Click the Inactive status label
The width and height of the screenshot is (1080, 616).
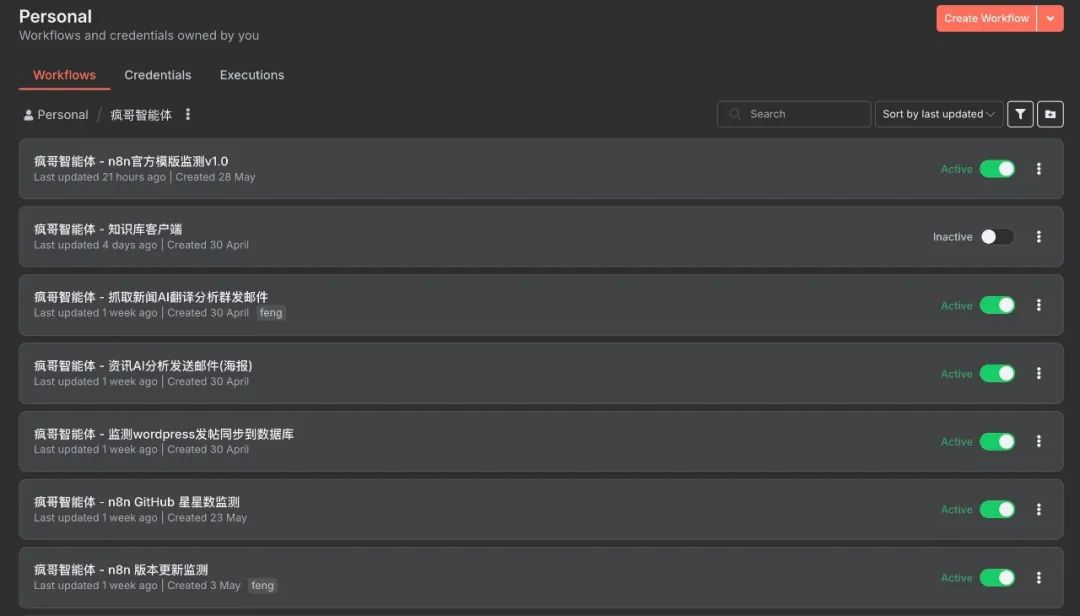point(953,237)
